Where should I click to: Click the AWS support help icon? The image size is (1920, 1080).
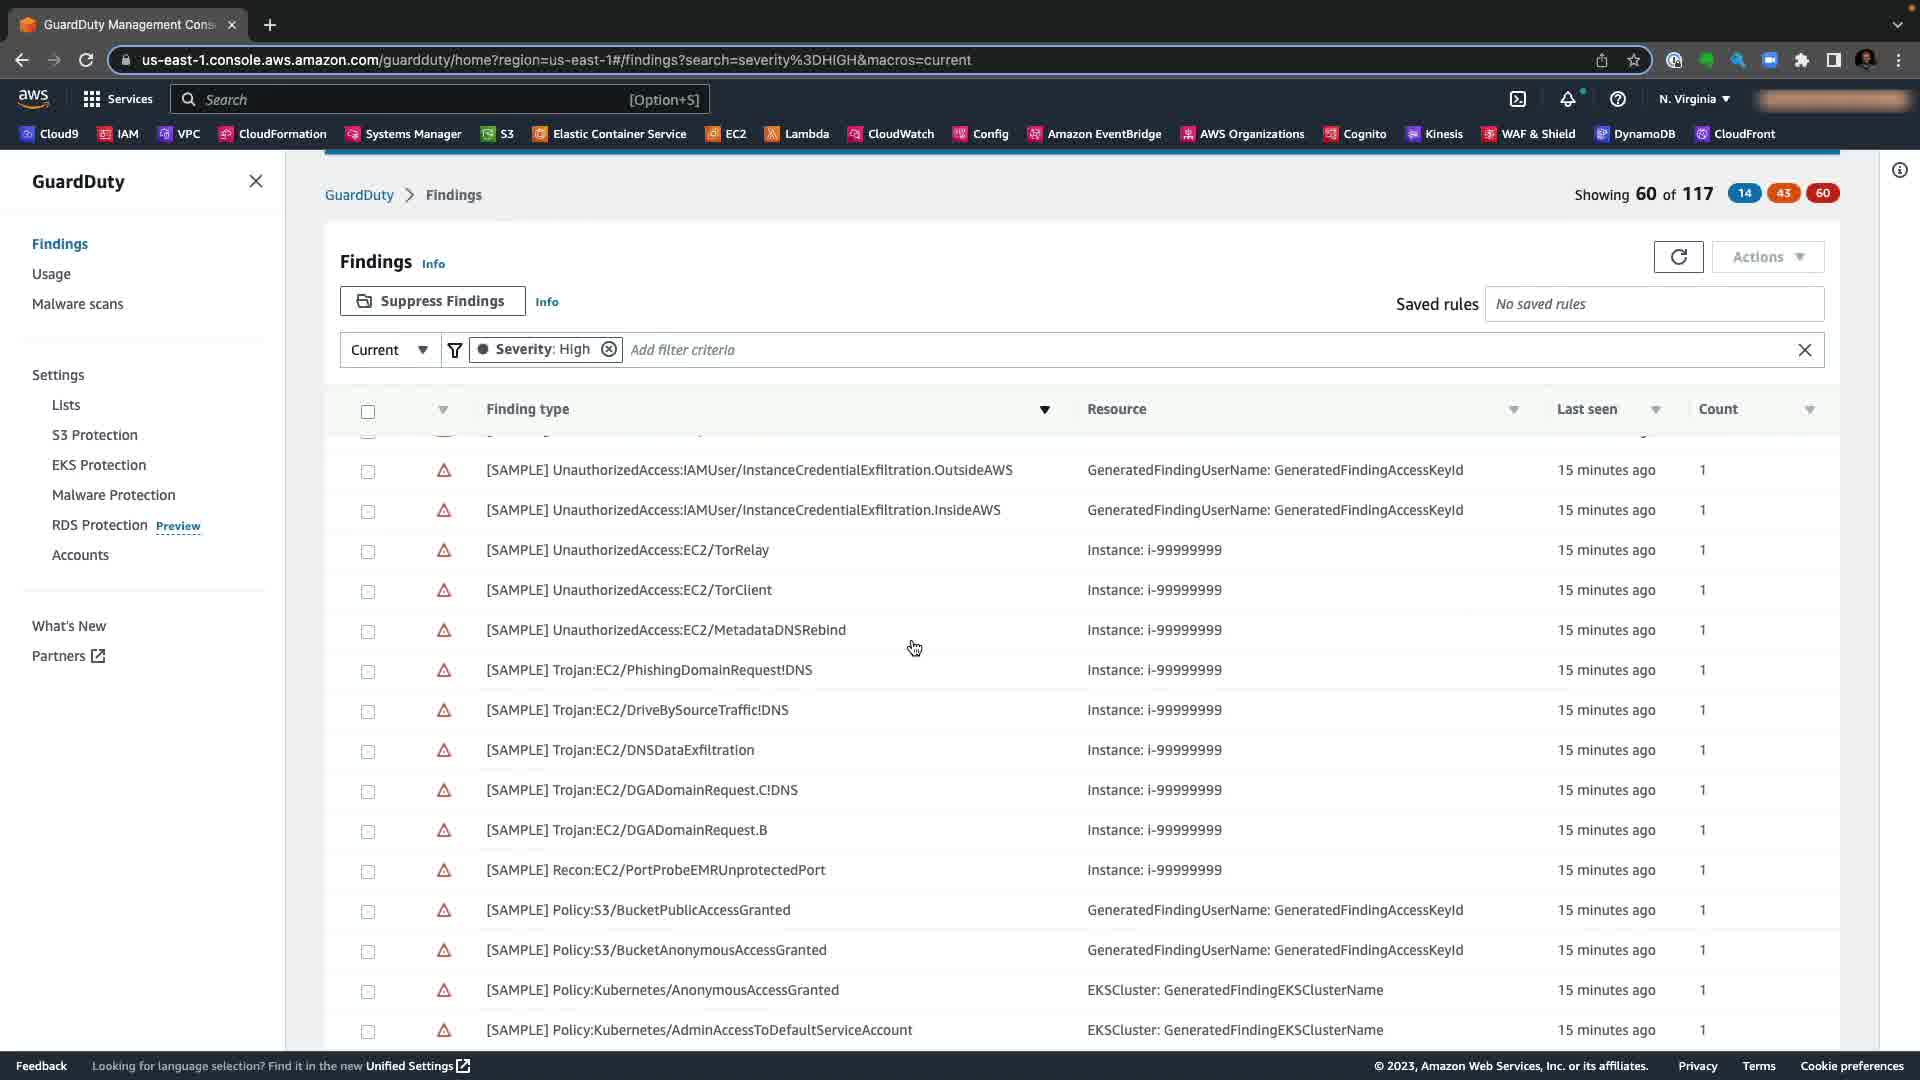click(1617, 99)
